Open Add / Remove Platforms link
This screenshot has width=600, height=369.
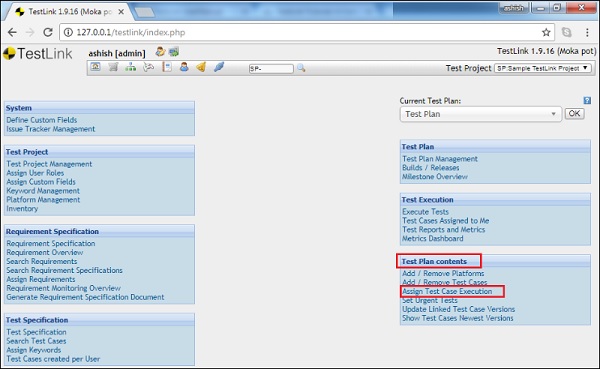443,273
